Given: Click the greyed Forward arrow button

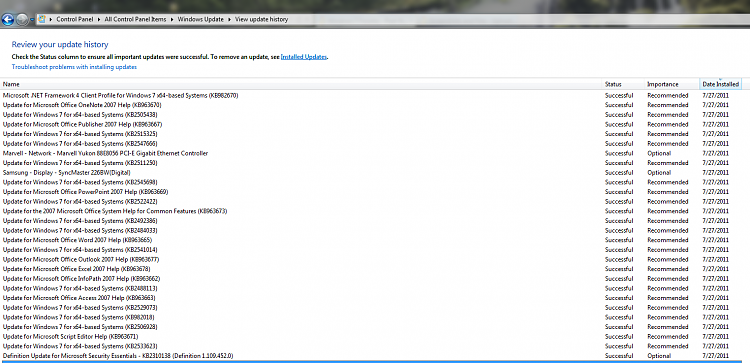Looking at the screenshot, I should pyautogui.click(x=22, y=20).
